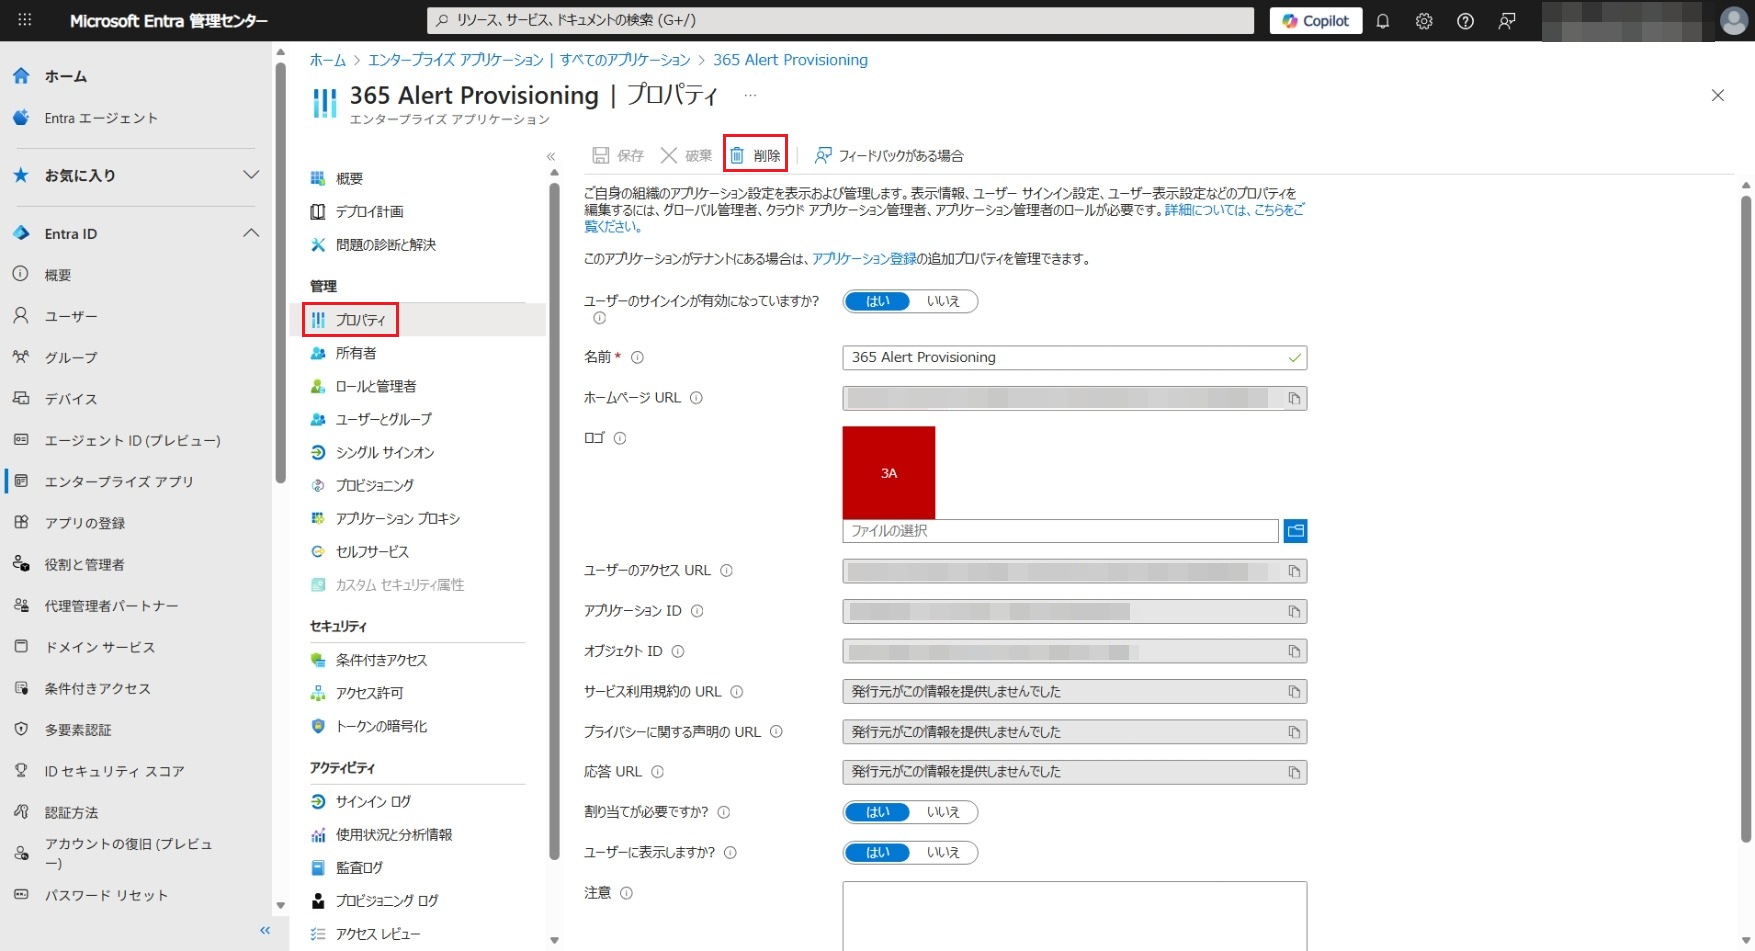The image size is (1755, 951).
Task: Follow the アプリケーション登録 link
Action: click(x=864, y=259)
